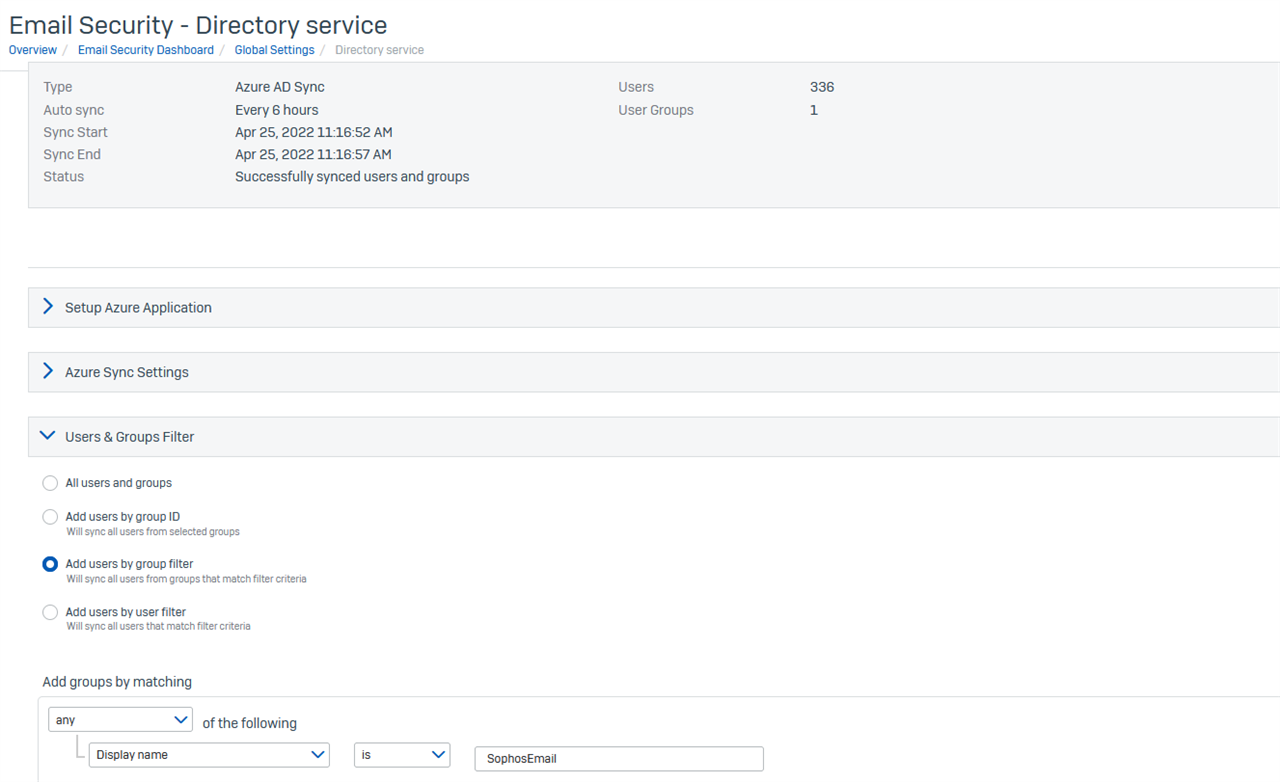This screenshot has width=1280, height=782.
Task: Click the SophosEmail filter value field
Action: pos(619,759)
